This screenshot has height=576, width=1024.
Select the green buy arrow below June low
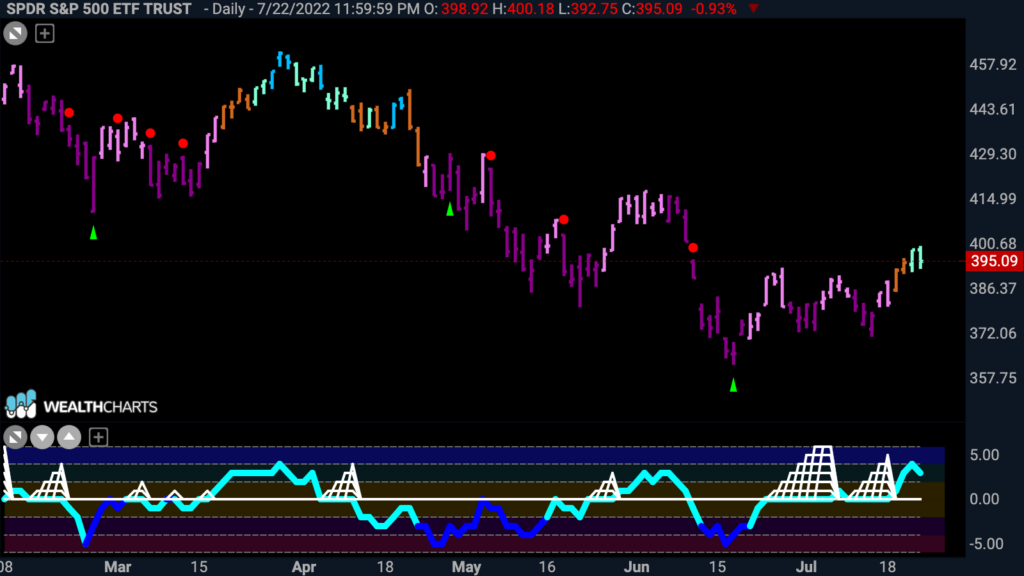click(x=733, y=385)
